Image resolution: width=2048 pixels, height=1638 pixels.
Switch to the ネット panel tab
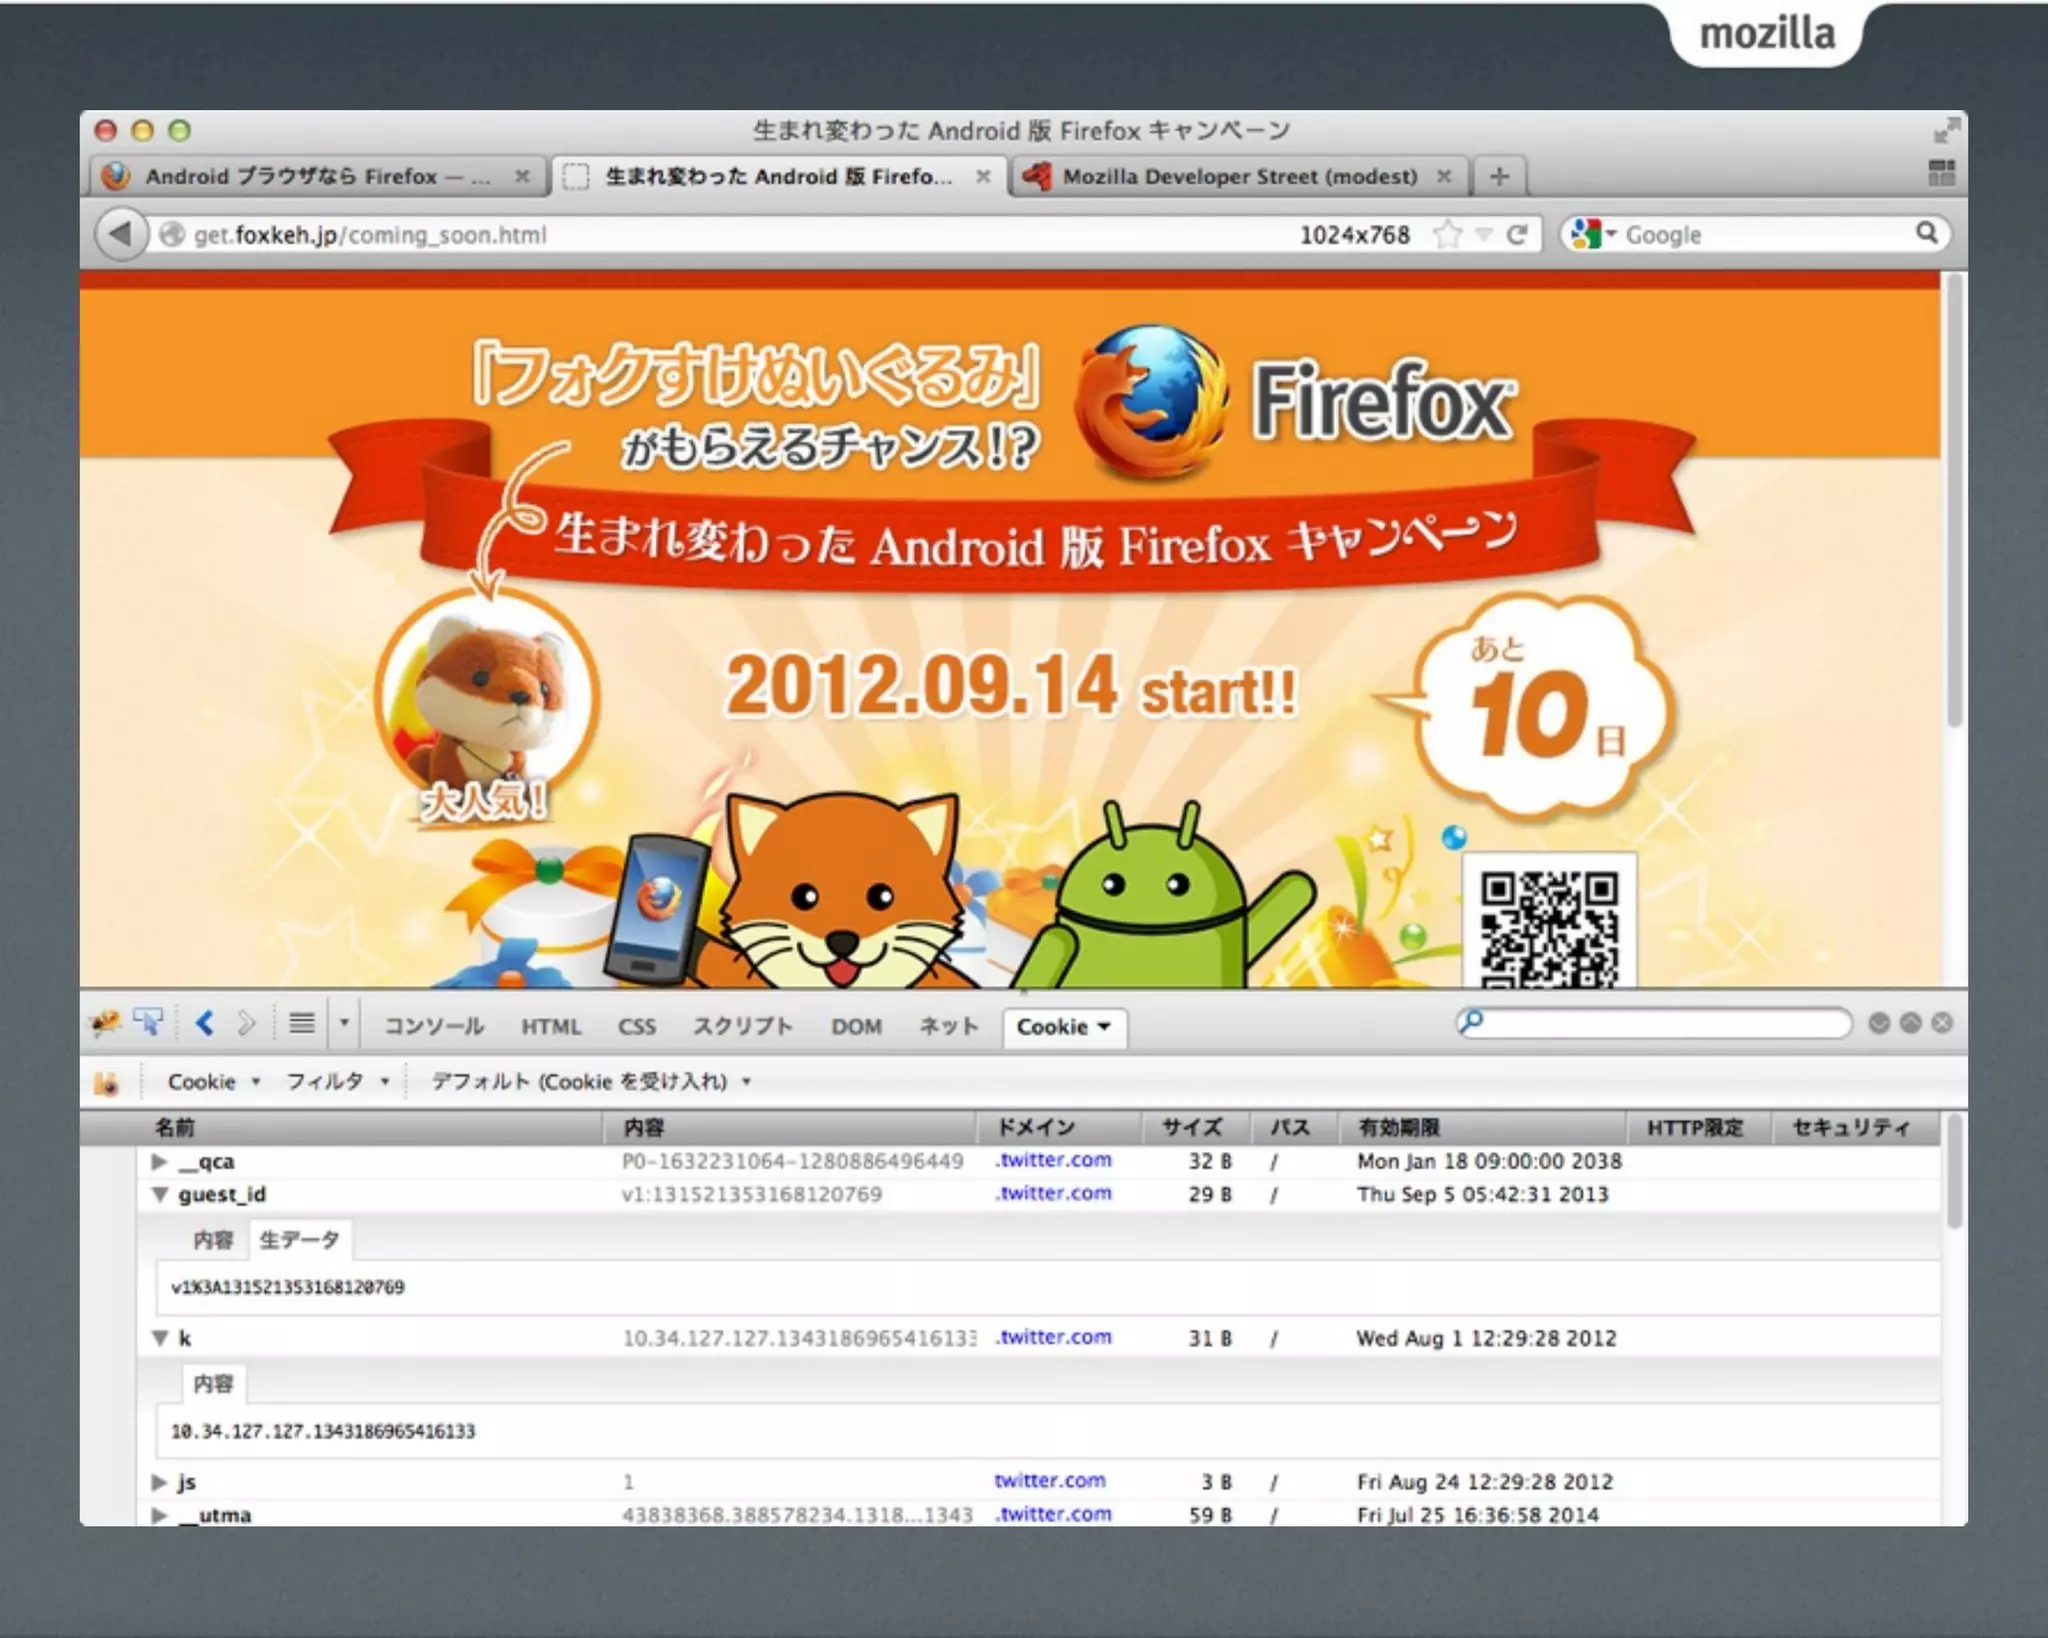click(947, 1027)
